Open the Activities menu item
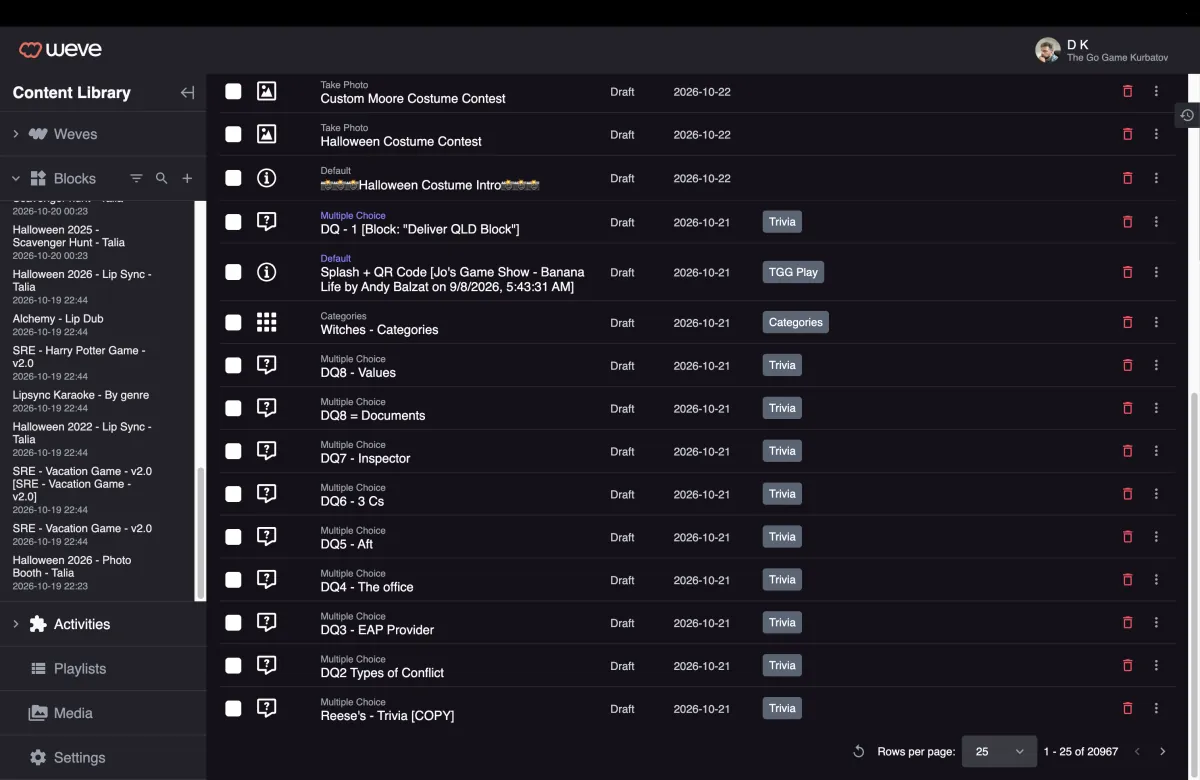This screenshot has width=1200, height=780. click(x=82, y=624)
